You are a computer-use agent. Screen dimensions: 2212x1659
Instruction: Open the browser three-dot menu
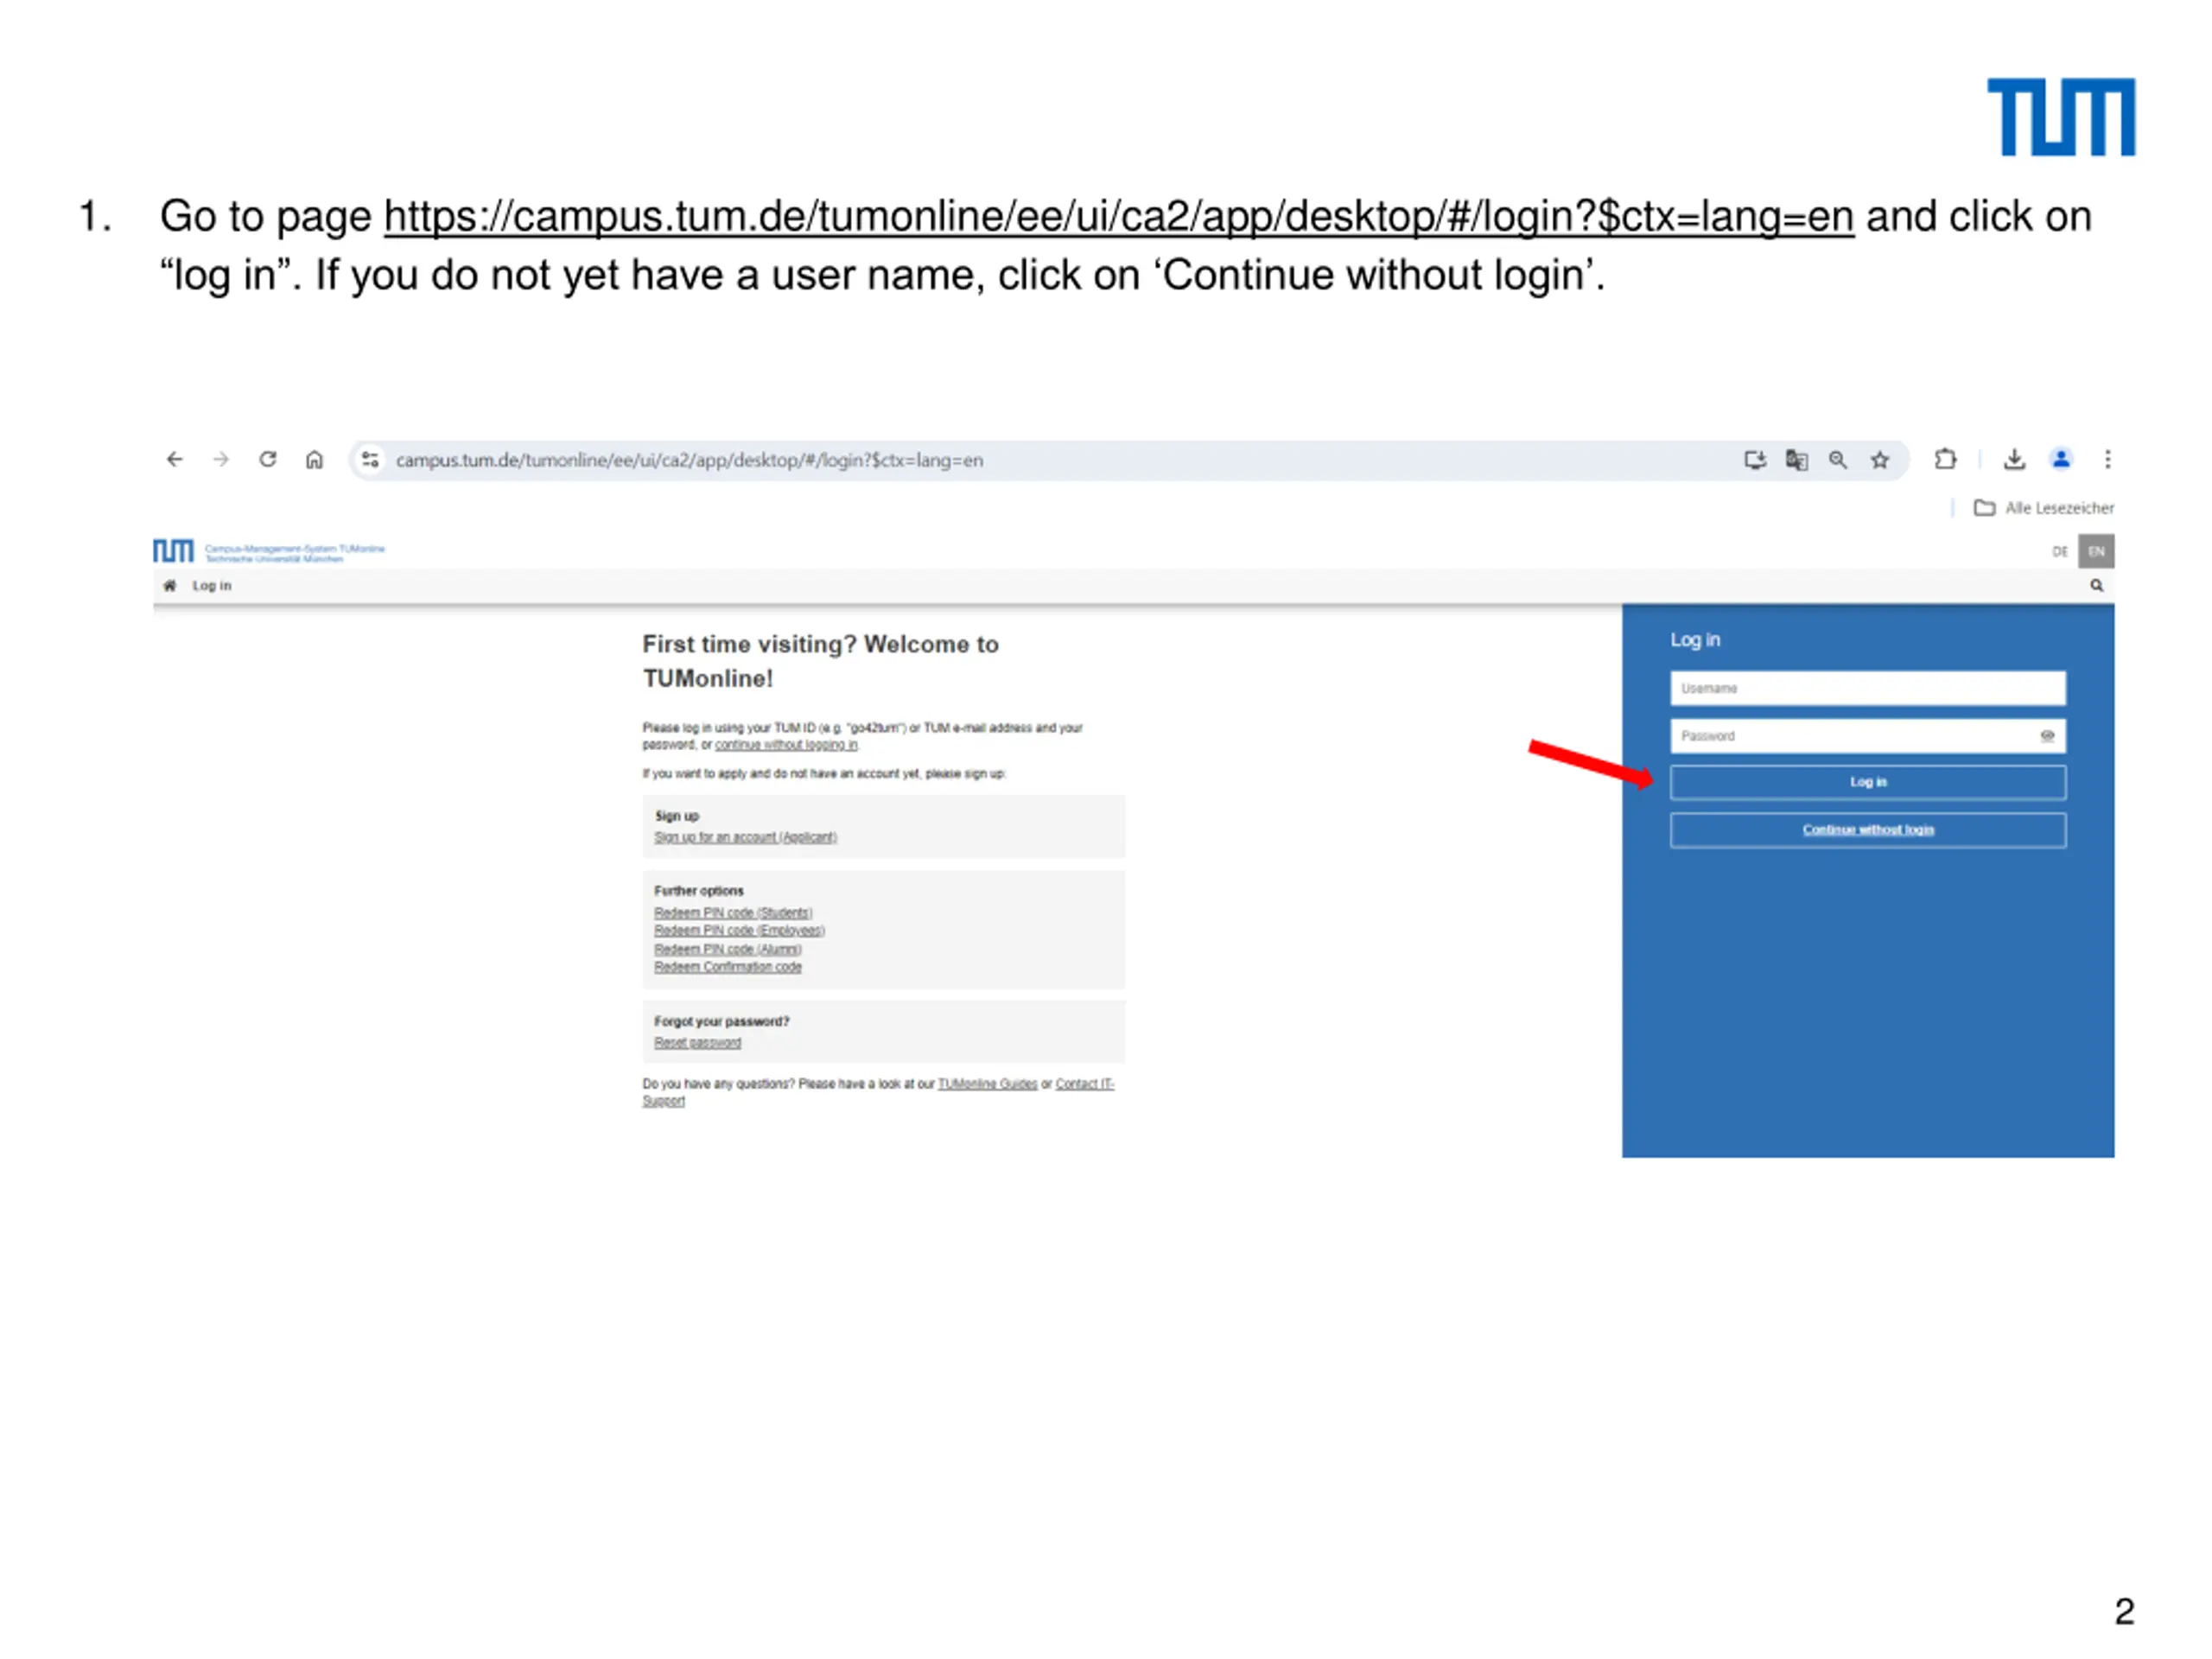pyautogui.click(x=2108, y=460)
